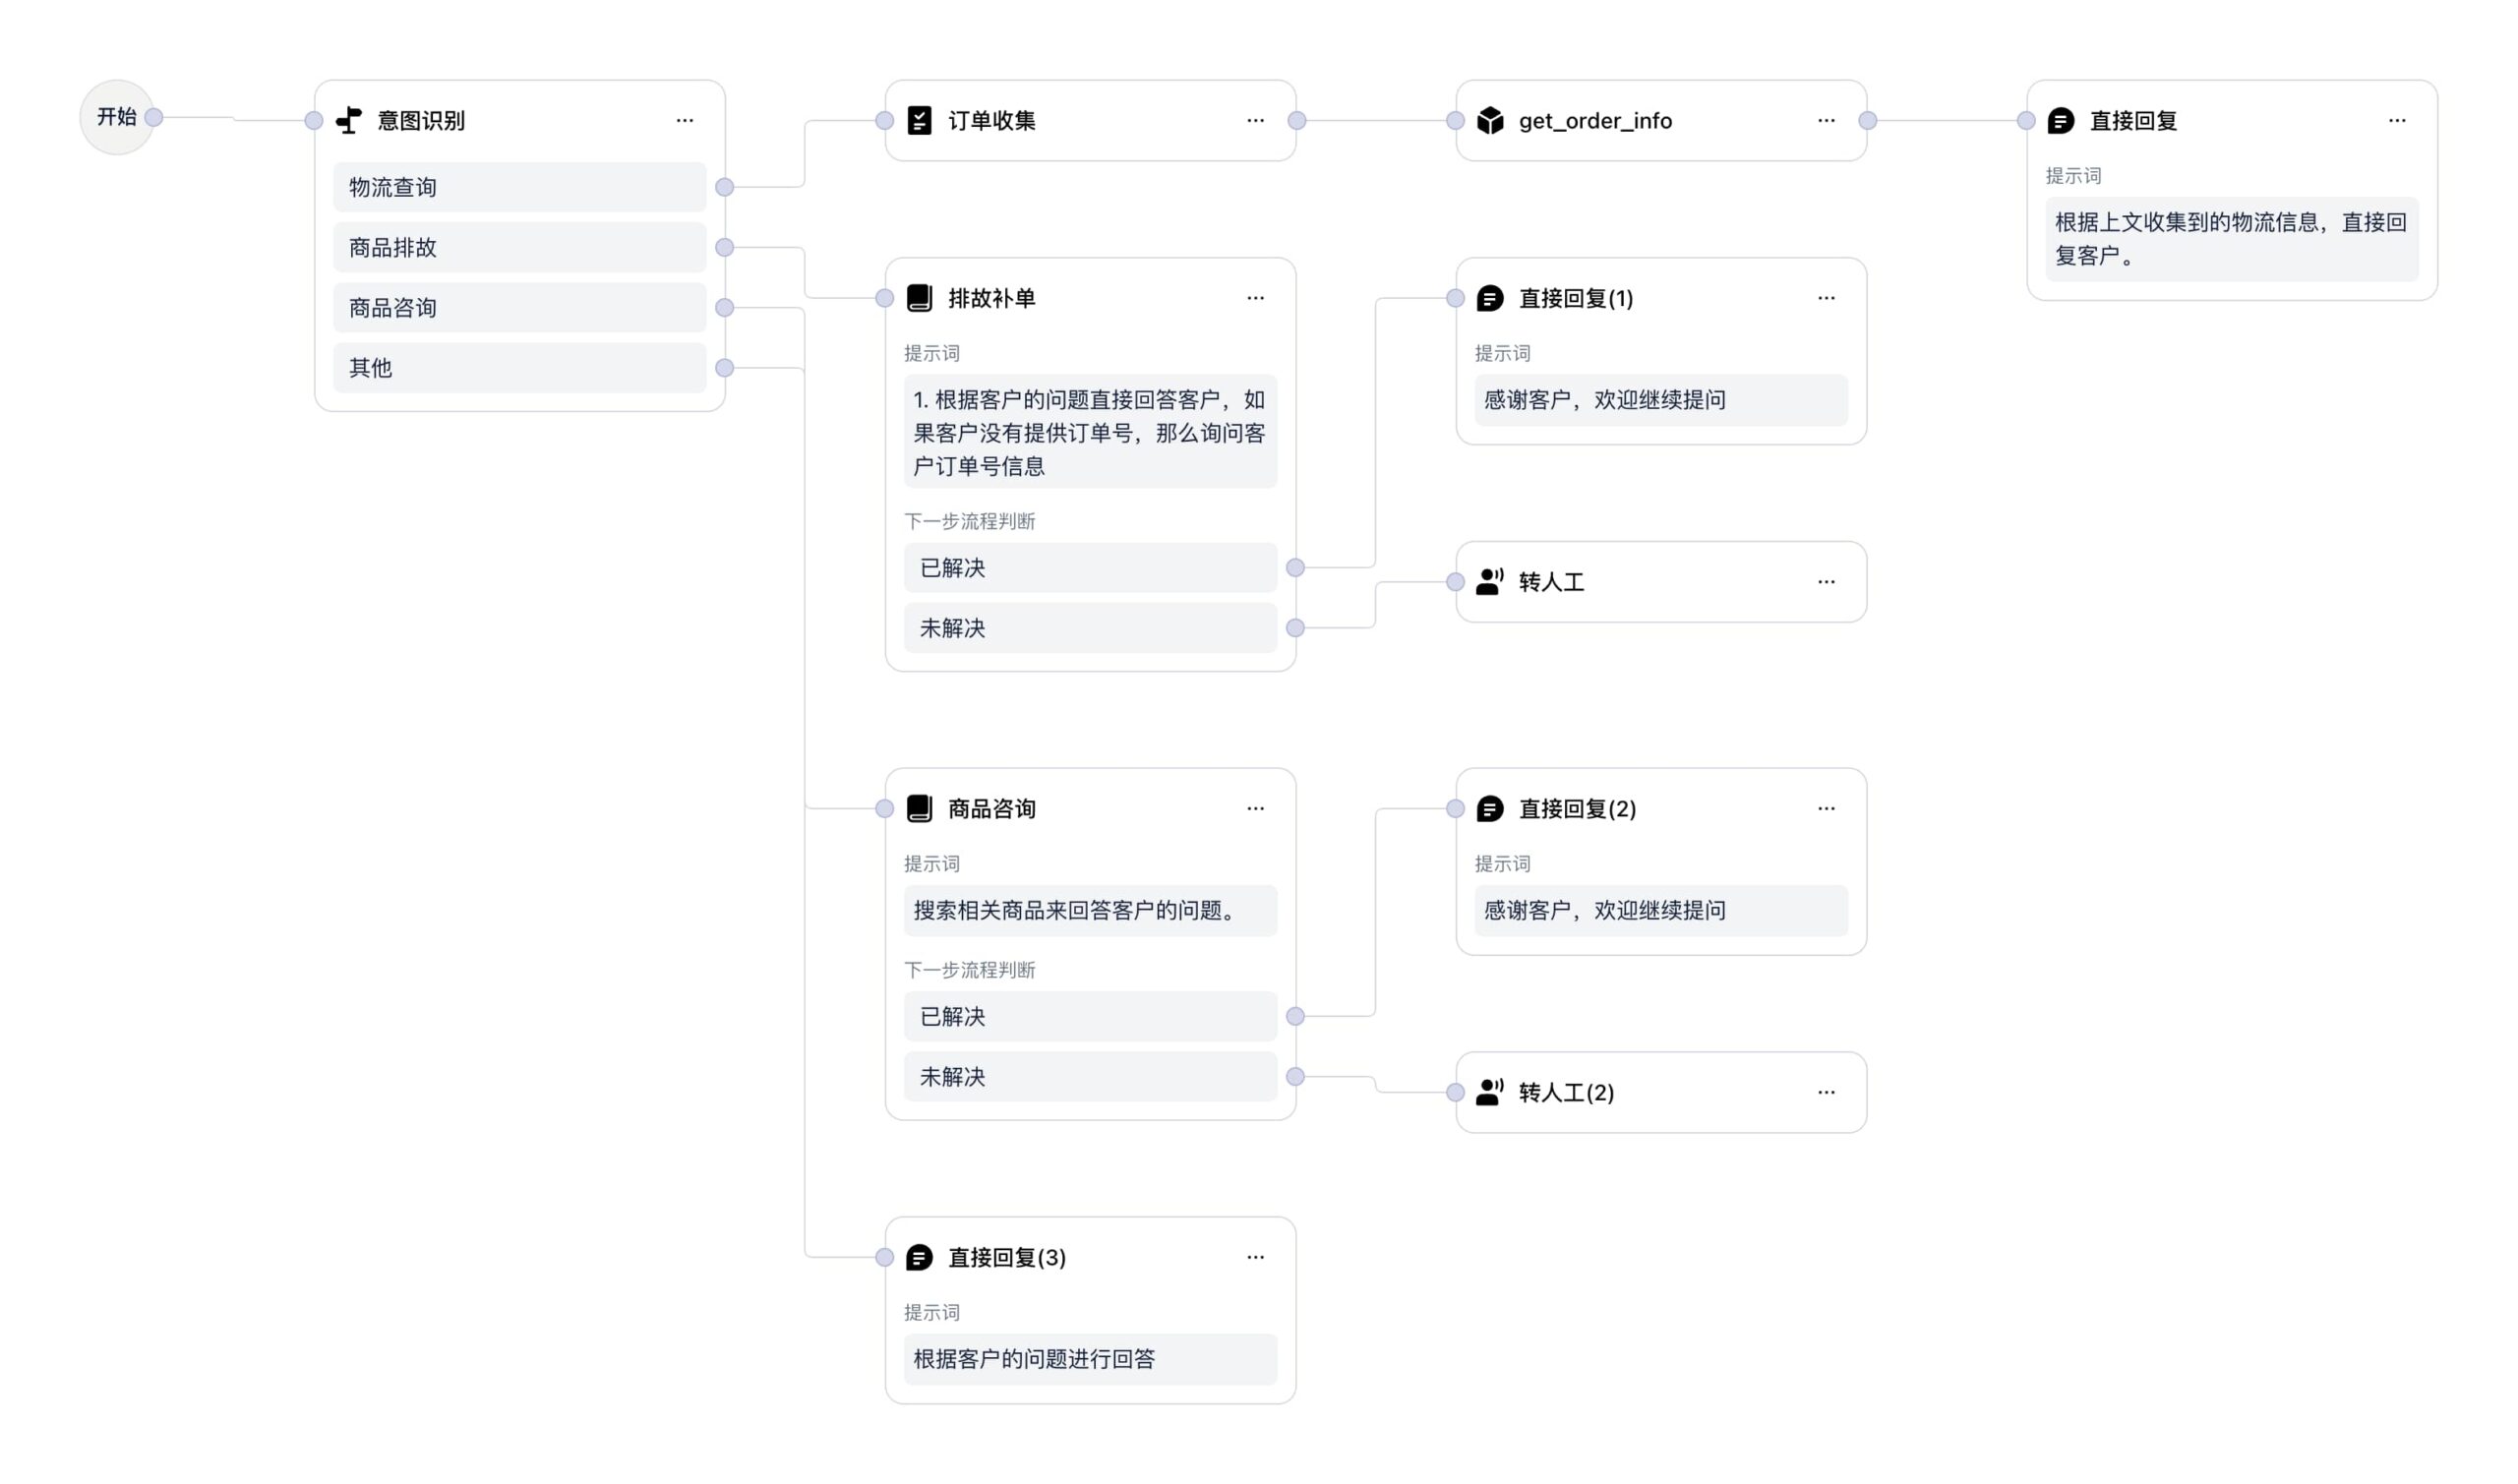Open the 意图识别 node's more options menu
Viewport: 2518px width, 1484px height.
685,120
